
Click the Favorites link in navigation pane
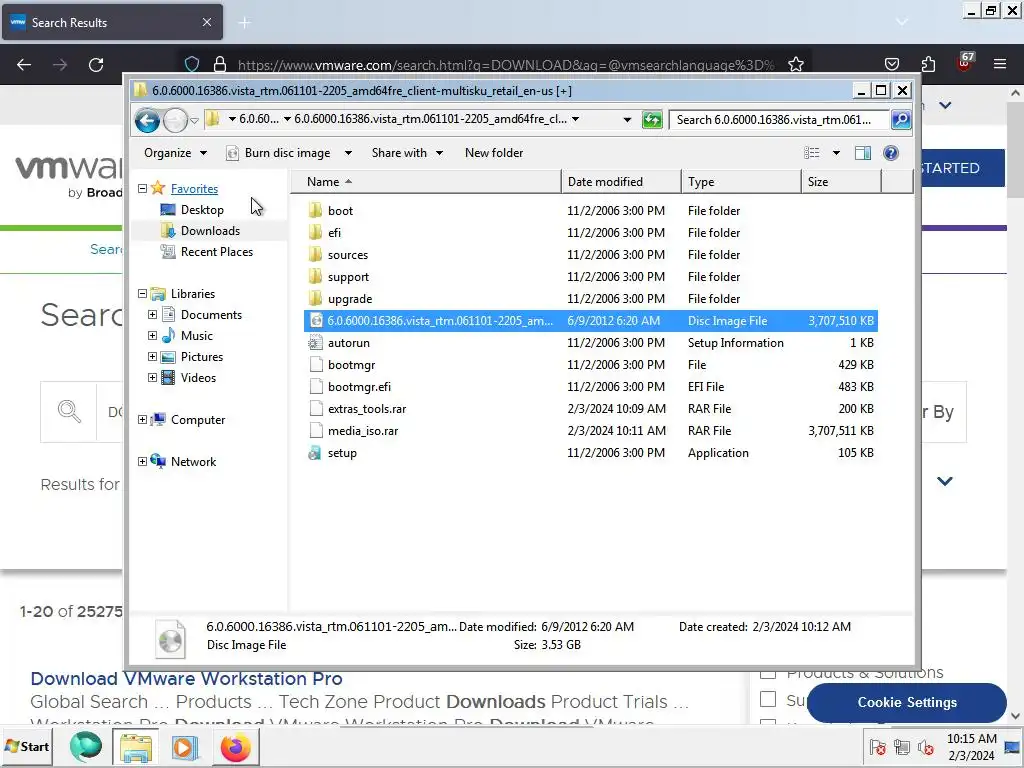[x=194, y=189]
